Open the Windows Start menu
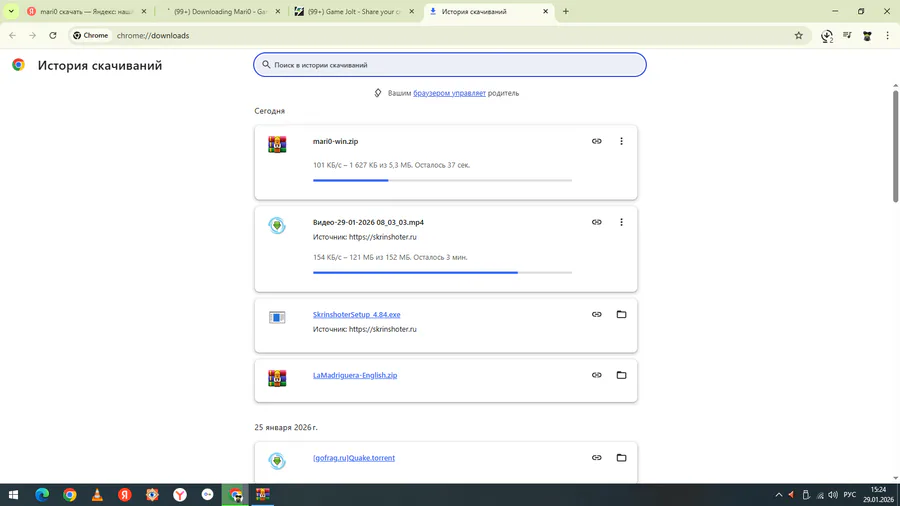The height and width of the screenshot is (506, 900). point(14,495)
